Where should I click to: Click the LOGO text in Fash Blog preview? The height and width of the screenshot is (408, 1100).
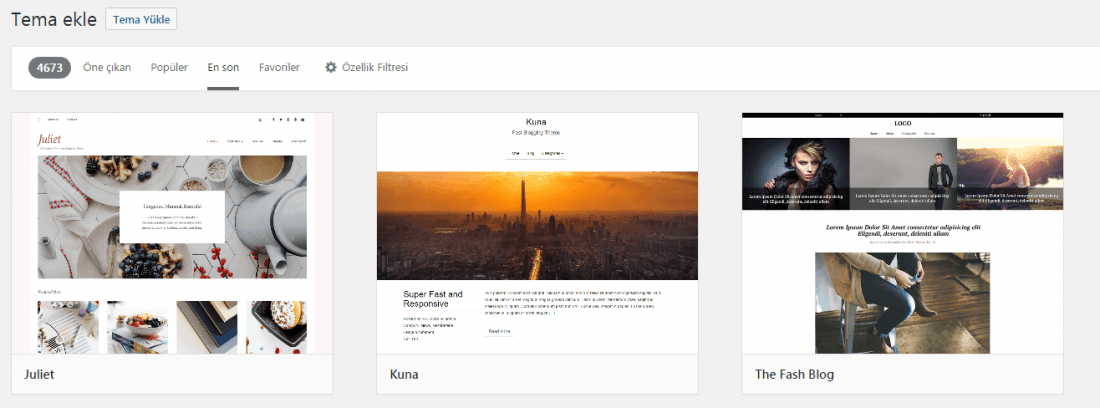902,123
